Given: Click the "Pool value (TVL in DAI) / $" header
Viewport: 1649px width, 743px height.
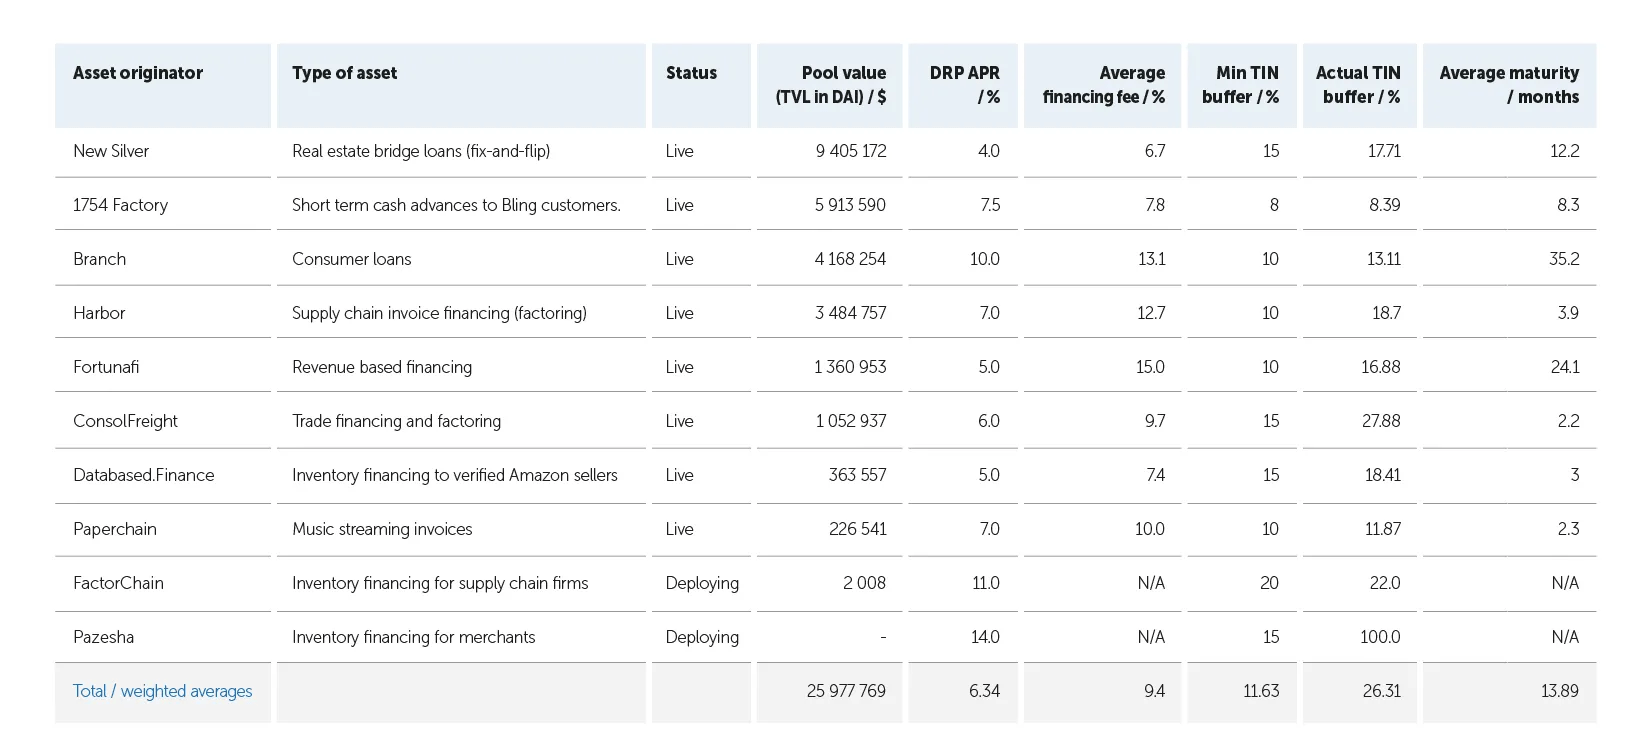Looking at the screenshot, I should click(831, 85).
